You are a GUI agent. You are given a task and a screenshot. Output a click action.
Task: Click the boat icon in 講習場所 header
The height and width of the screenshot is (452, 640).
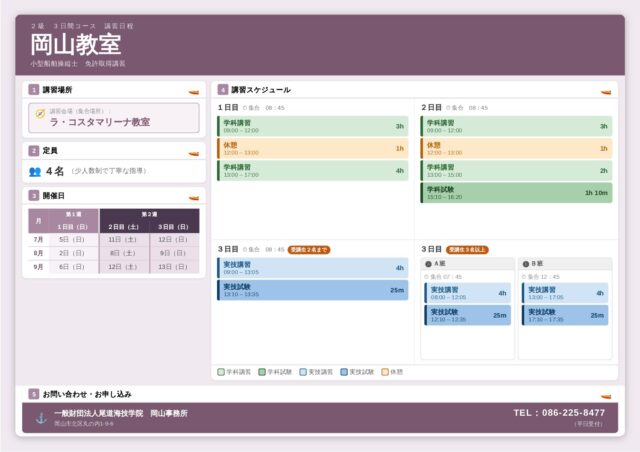point(194,92)
